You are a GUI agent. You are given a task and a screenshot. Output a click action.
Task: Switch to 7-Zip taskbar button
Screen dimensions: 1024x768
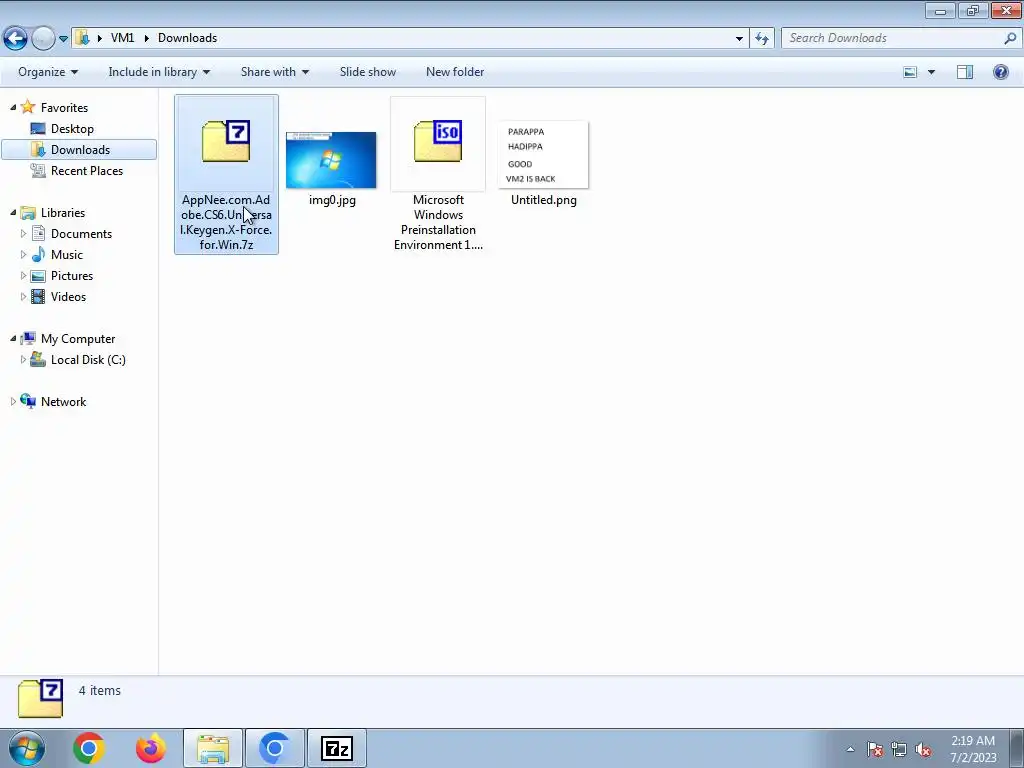pyautogui.click(x=336, y=748)
